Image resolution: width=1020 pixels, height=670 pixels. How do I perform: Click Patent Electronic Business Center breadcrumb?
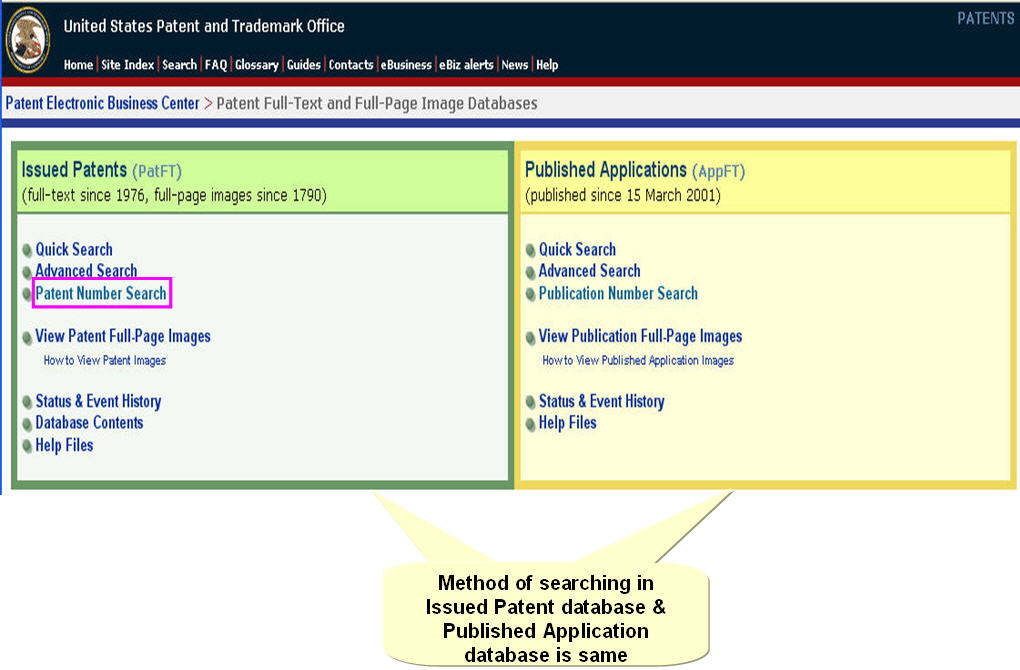102,103
